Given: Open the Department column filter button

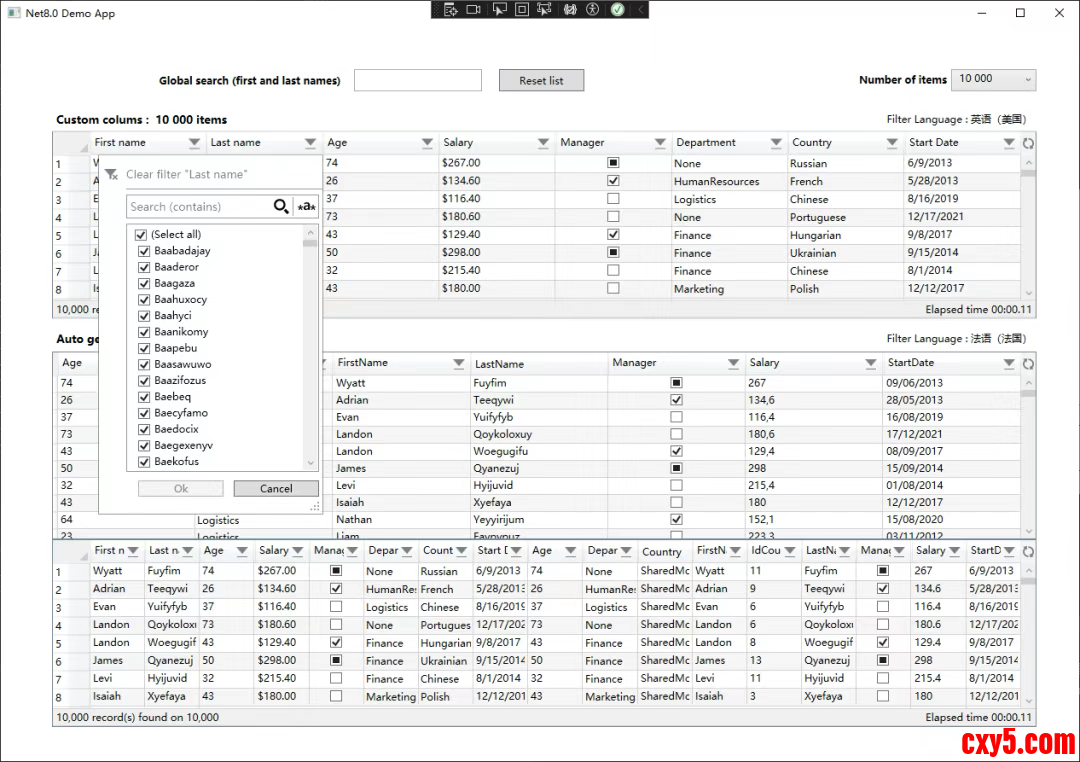Looking at the screenshot, I should (776, 143).
